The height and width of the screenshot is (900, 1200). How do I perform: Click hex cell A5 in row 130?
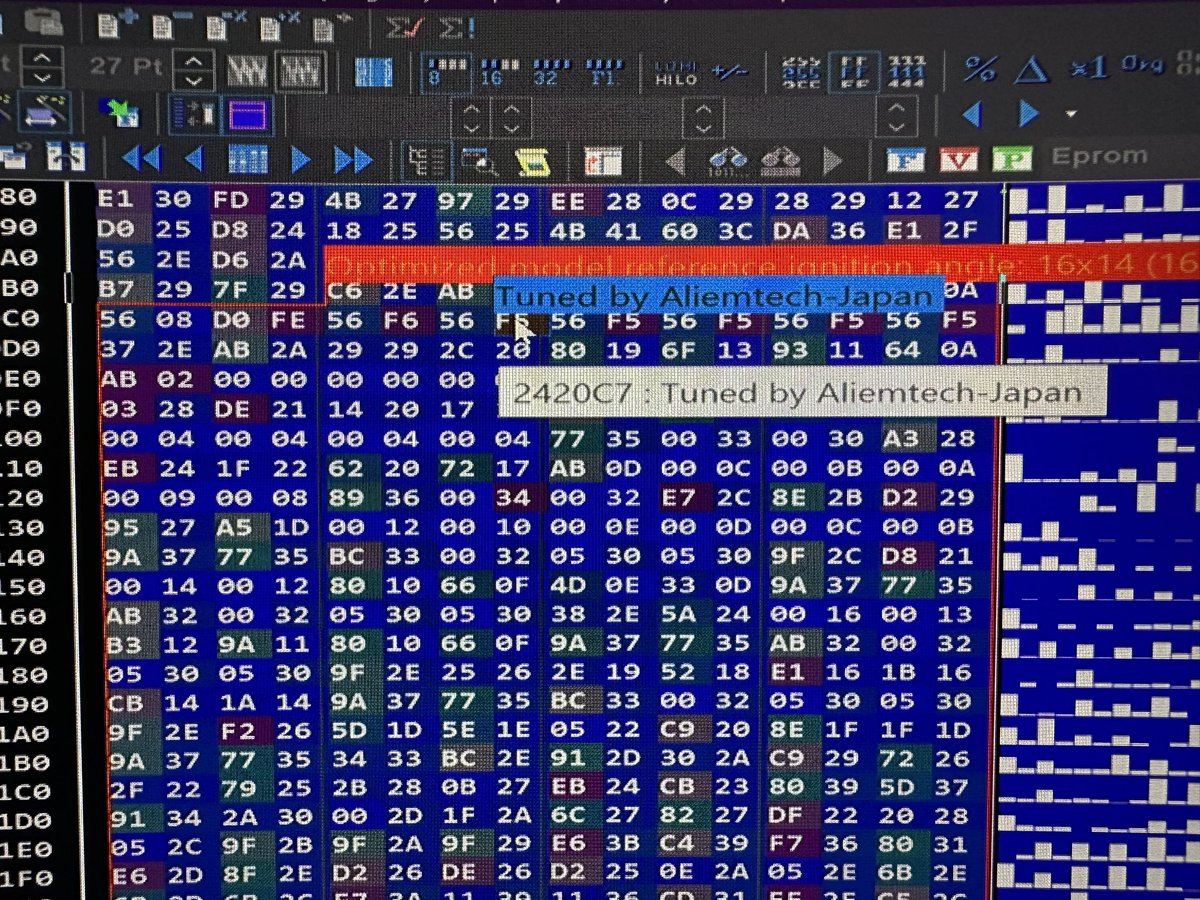pos(233,529)
